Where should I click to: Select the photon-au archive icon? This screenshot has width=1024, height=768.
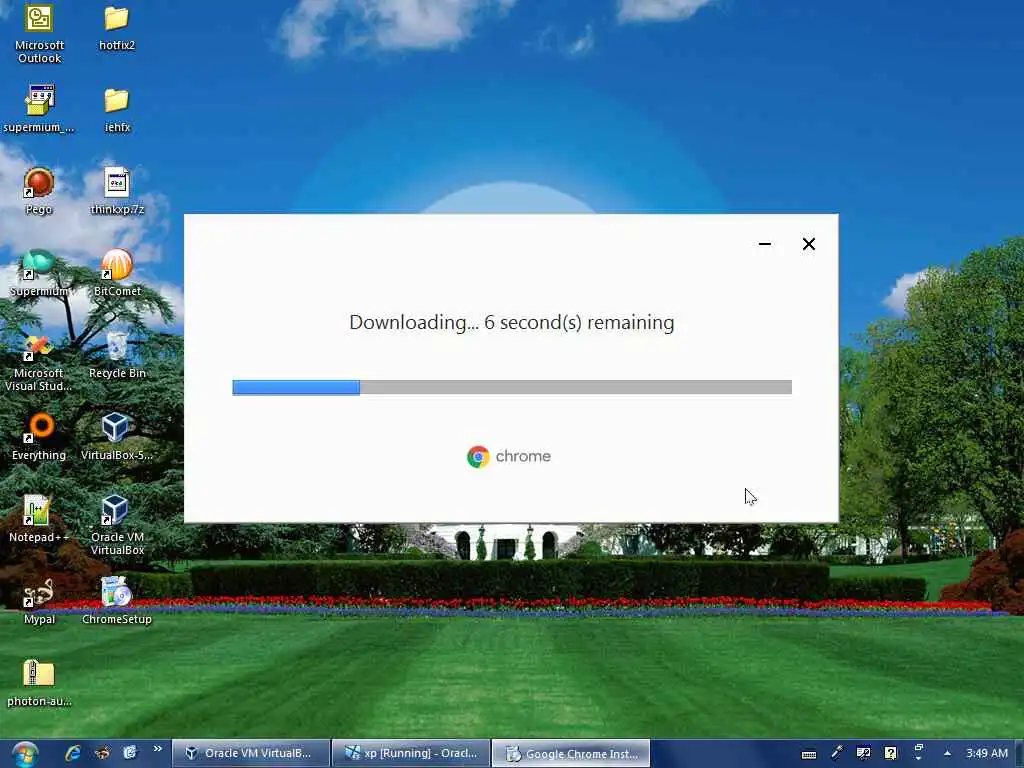(x=39, y=684)
